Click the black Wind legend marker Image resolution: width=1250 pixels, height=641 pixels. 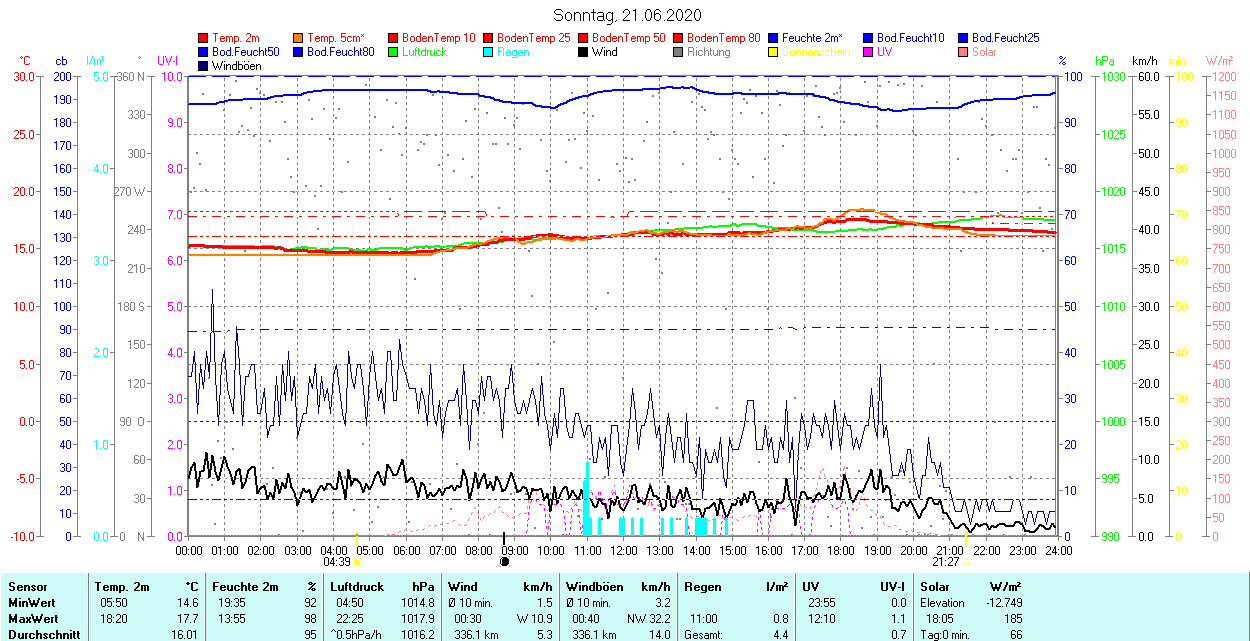[584, 52]
